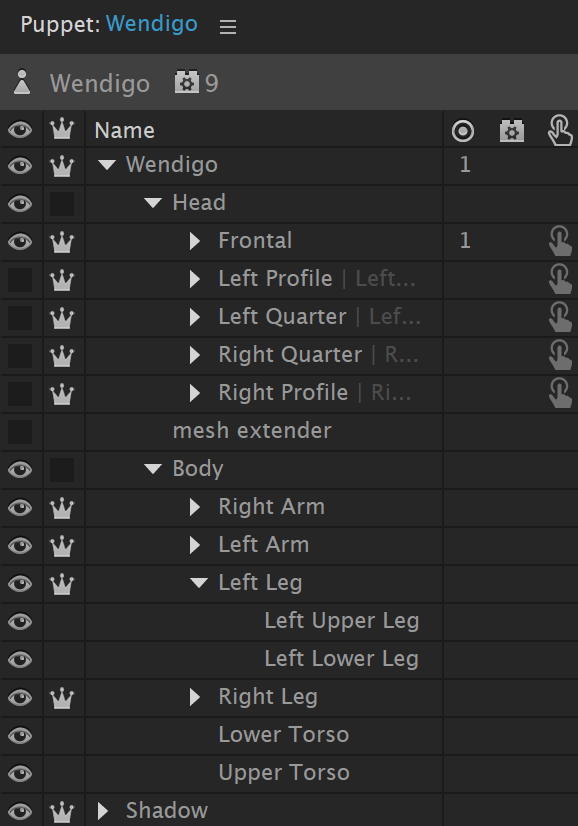This screenshot has width=578, height=826.
Task: Collapse the Head group
Action: 153,203
